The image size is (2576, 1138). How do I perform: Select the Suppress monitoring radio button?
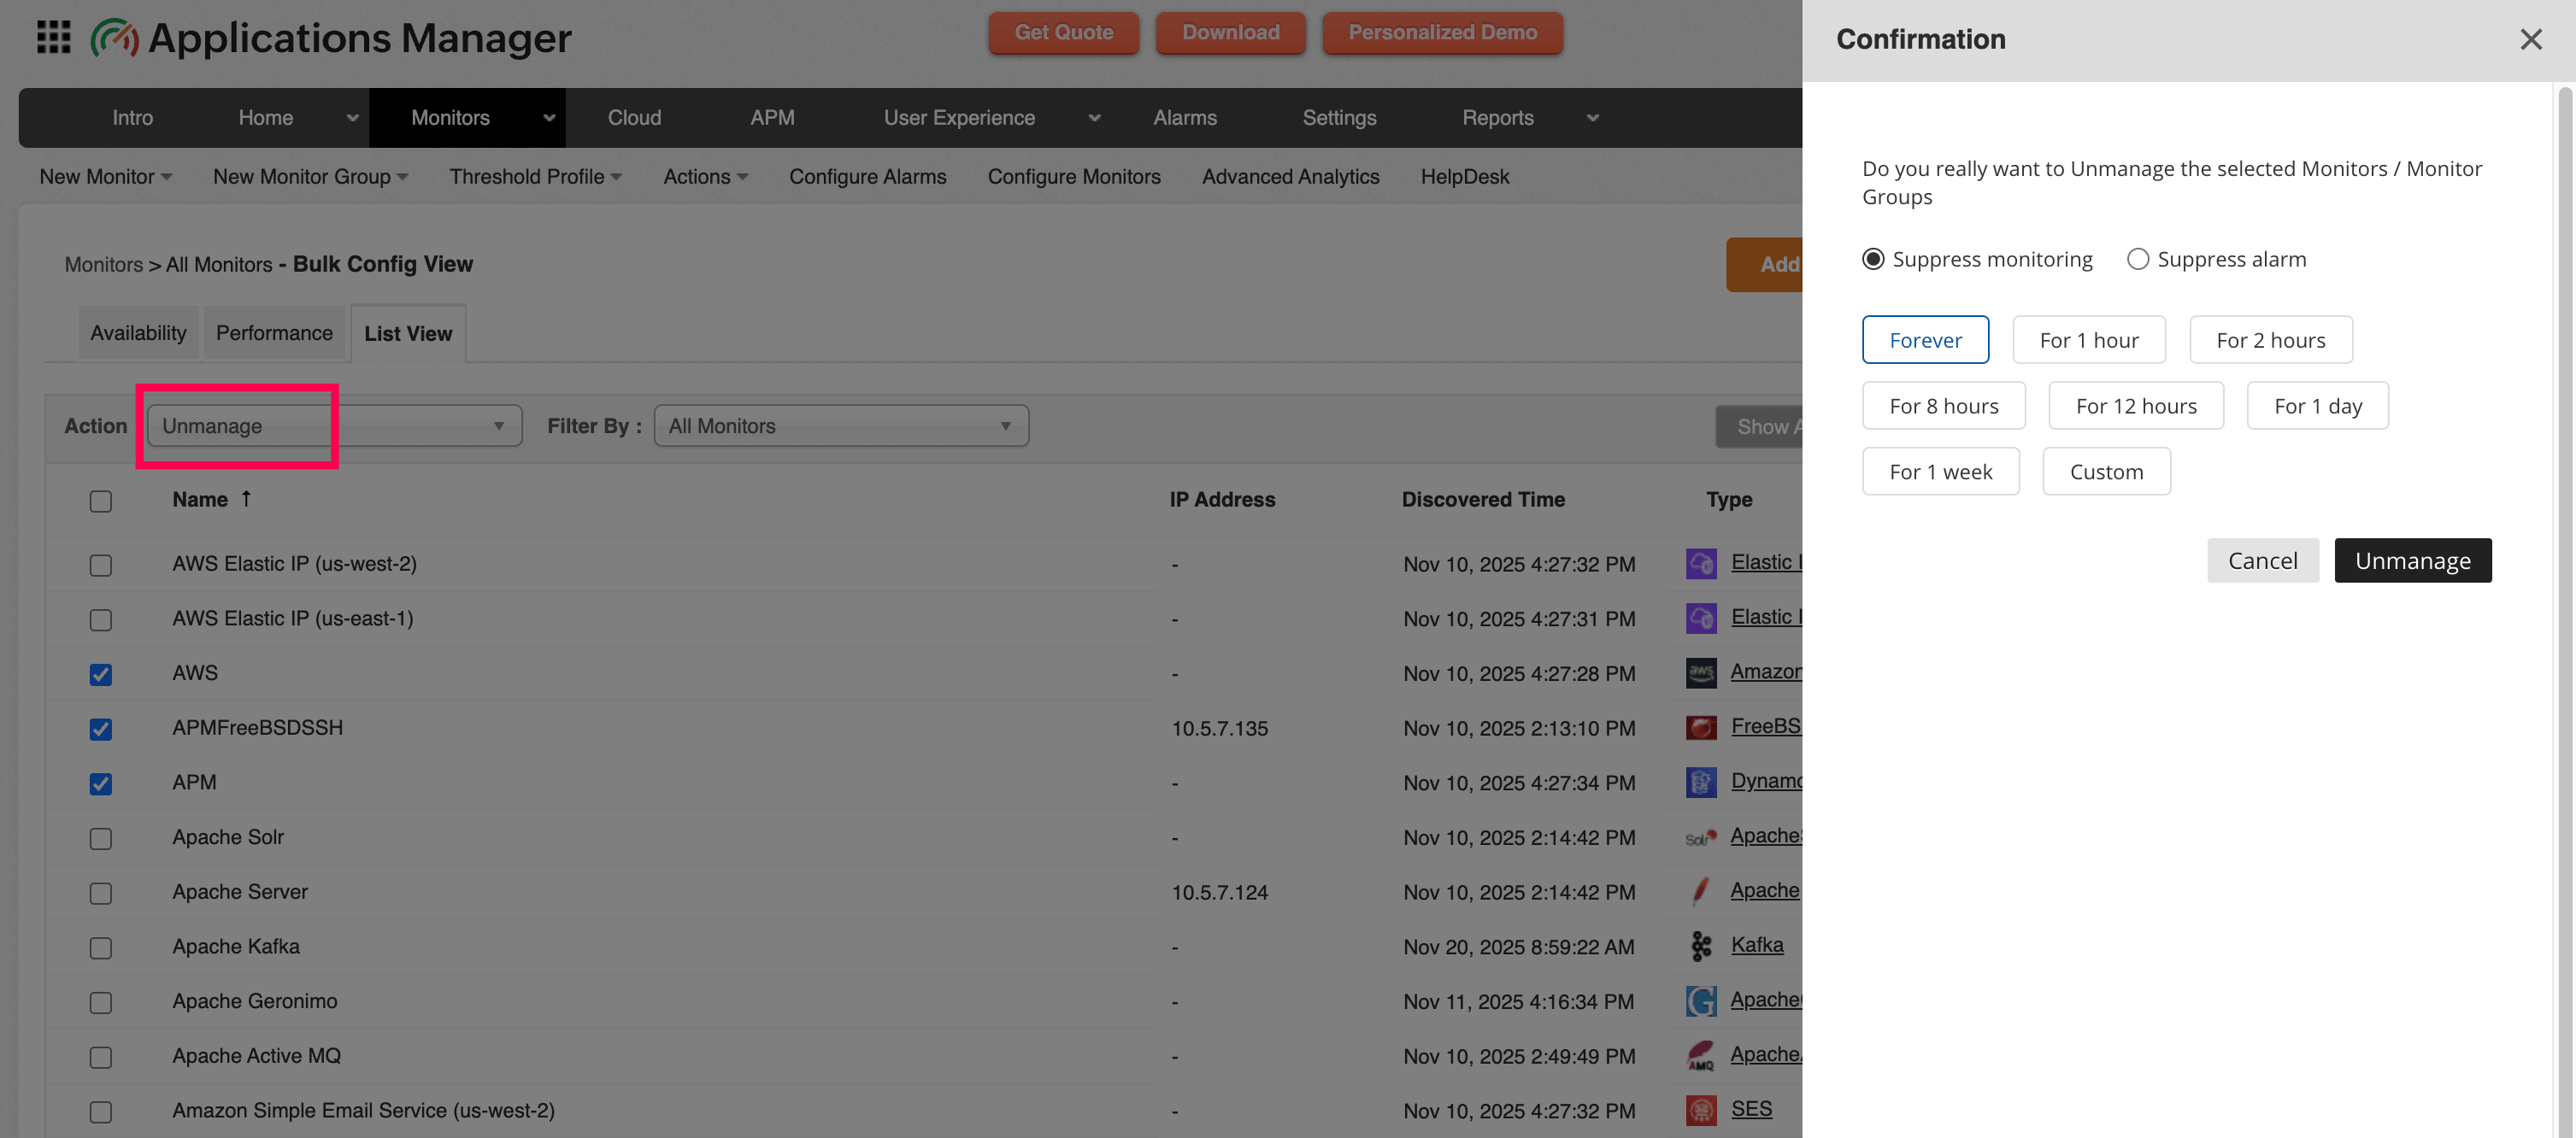[x=1873, y=259]
